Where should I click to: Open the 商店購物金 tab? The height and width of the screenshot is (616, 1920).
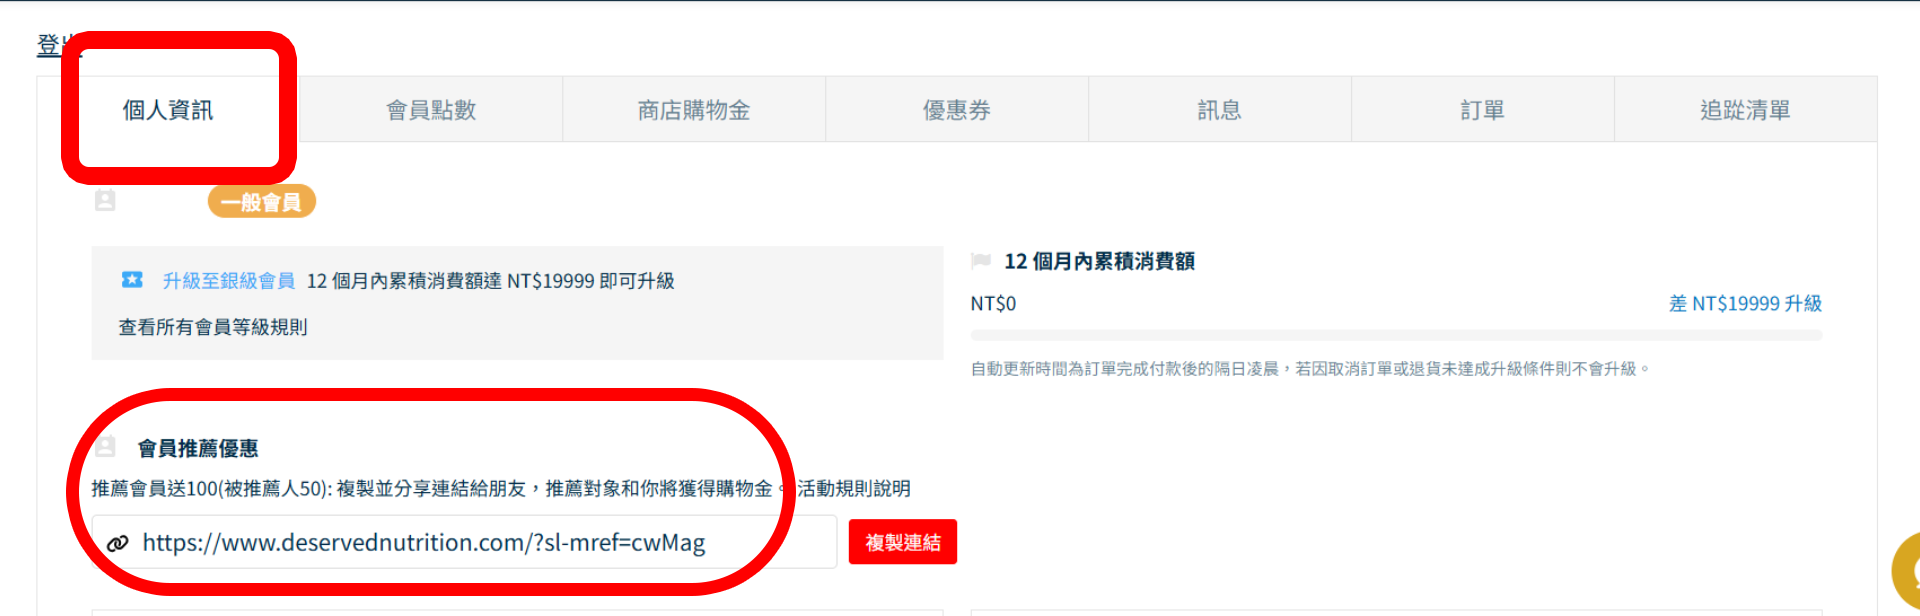pos(694,110)
